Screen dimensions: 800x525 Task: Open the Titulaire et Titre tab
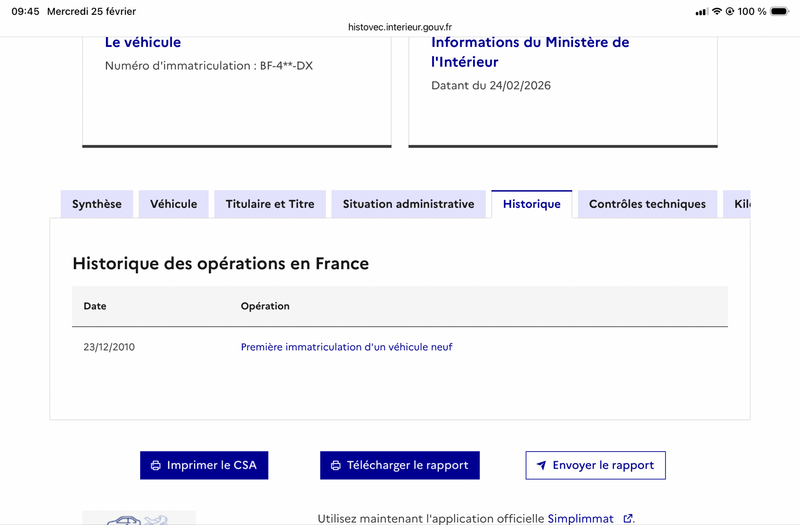click(x=270, y=204)
